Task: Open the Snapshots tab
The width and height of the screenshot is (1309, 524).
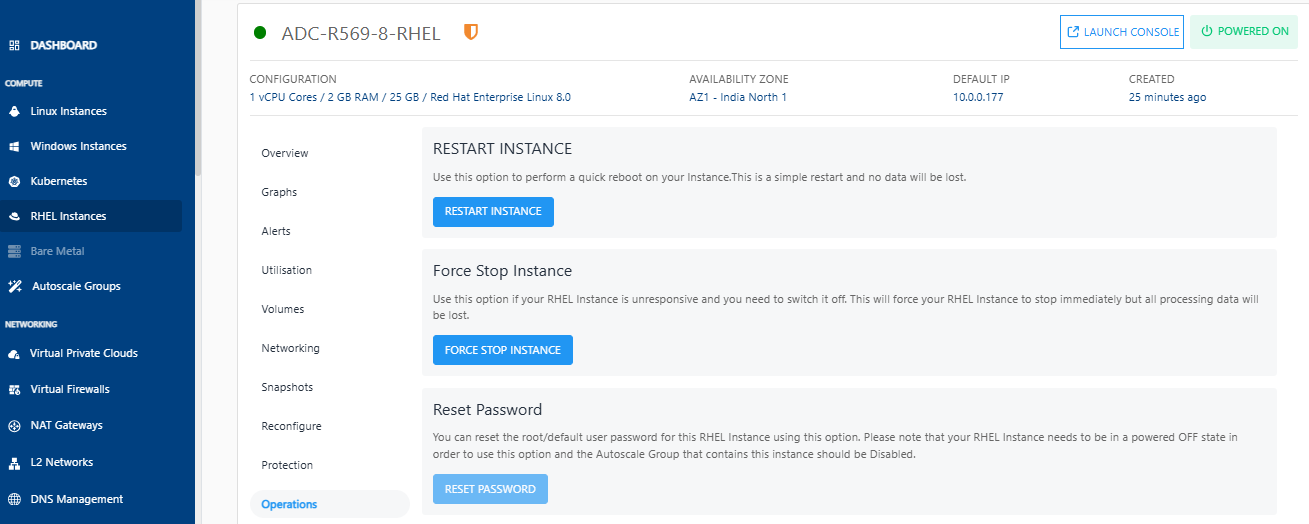Action: click(287, 387)
